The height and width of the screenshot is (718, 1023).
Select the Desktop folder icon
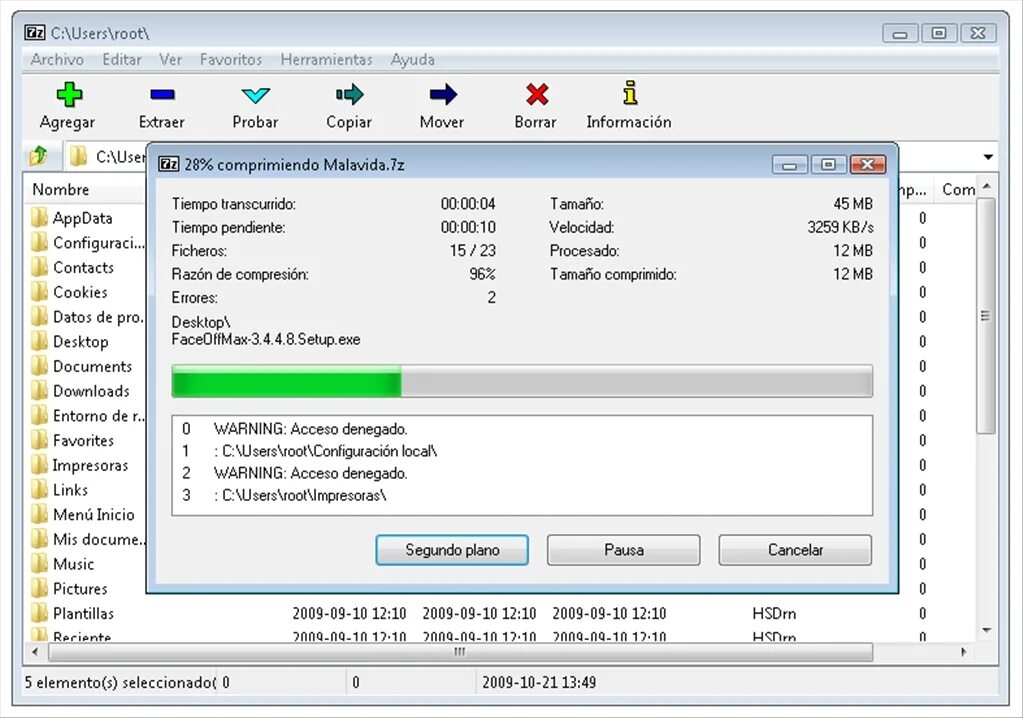[x=40, y=341]
